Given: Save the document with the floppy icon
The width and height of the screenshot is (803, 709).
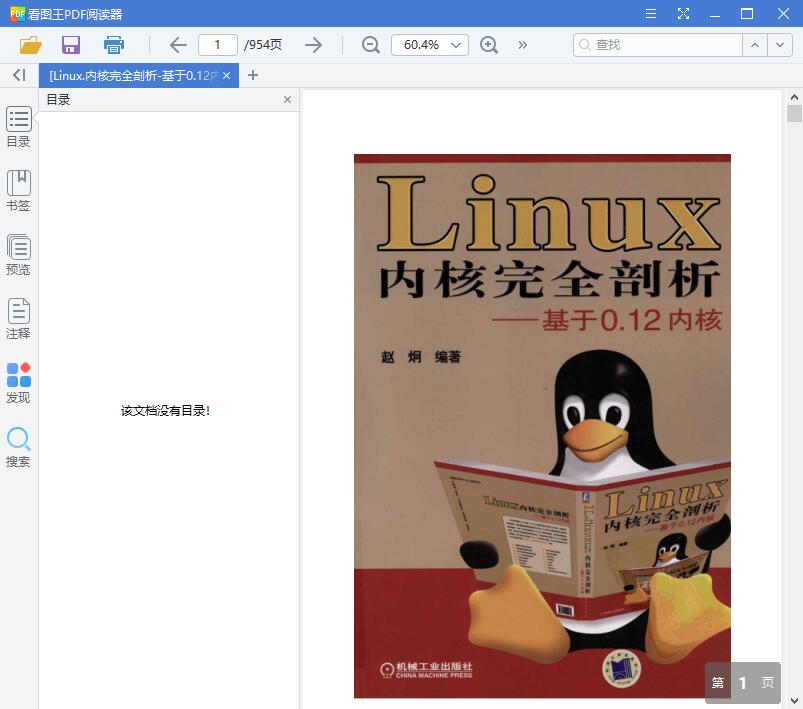Looking at the screenshot, I should pyautogui.click(x=71, y=45).
